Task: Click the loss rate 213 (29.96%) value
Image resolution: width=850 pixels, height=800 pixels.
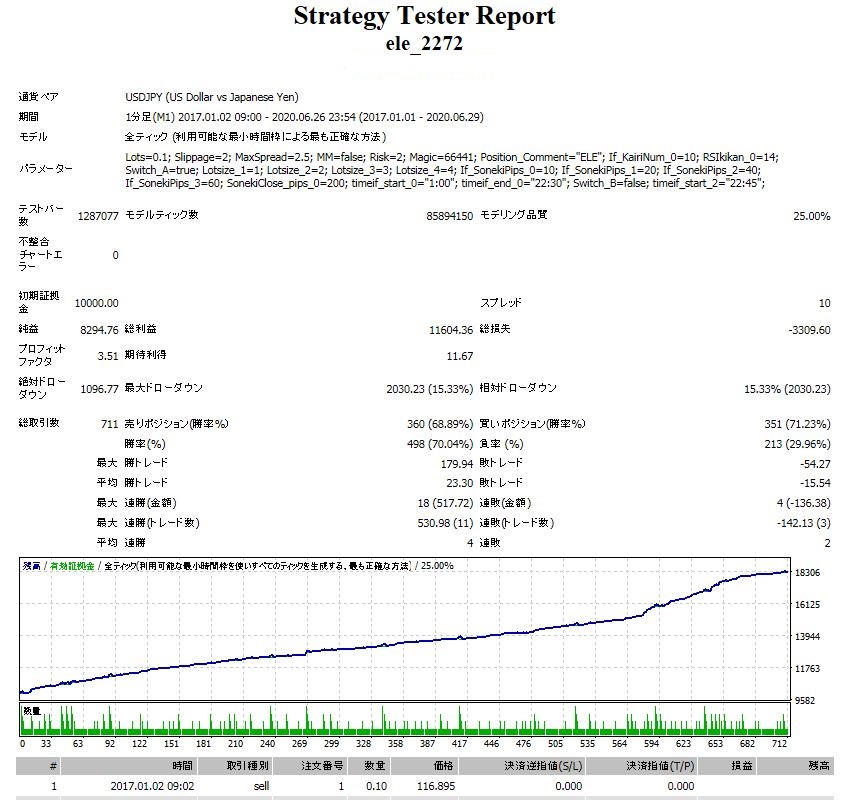Action: 797,444
